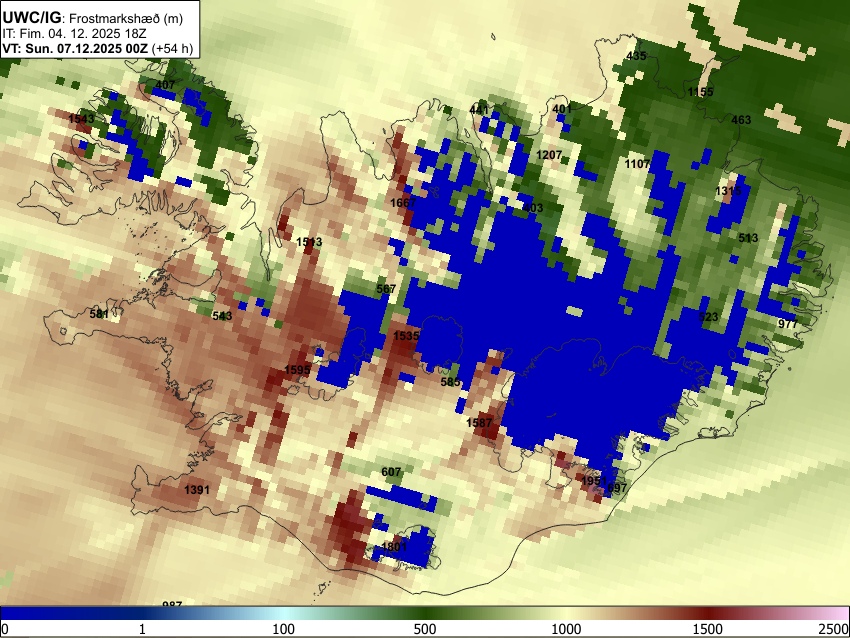Click the color scale label 2500
This screenshot has width=850, height=638.
834,629
